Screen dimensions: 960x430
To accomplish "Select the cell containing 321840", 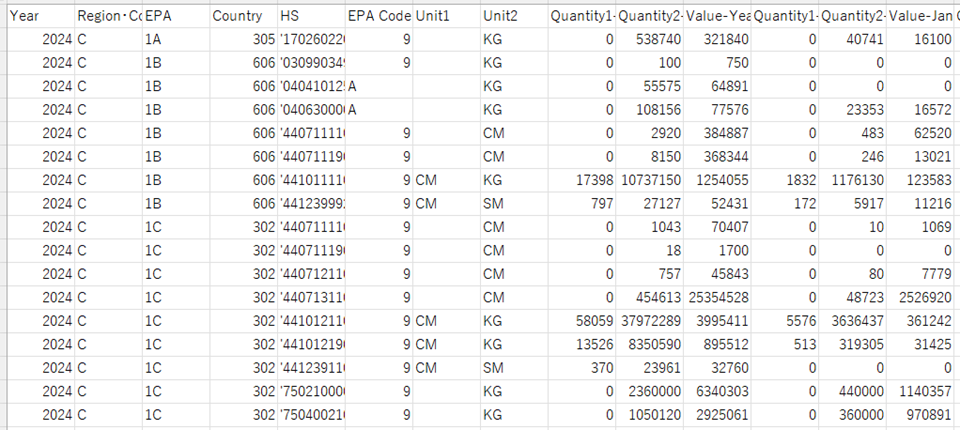I will pos(717,39).
